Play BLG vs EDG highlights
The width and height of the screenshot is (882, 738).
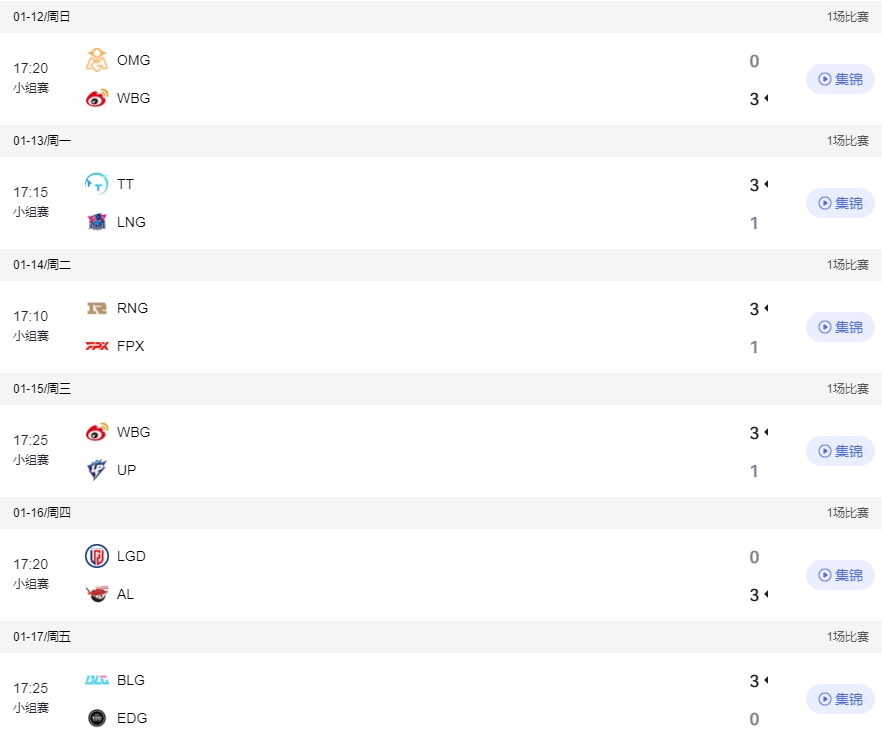click(840, 699)
